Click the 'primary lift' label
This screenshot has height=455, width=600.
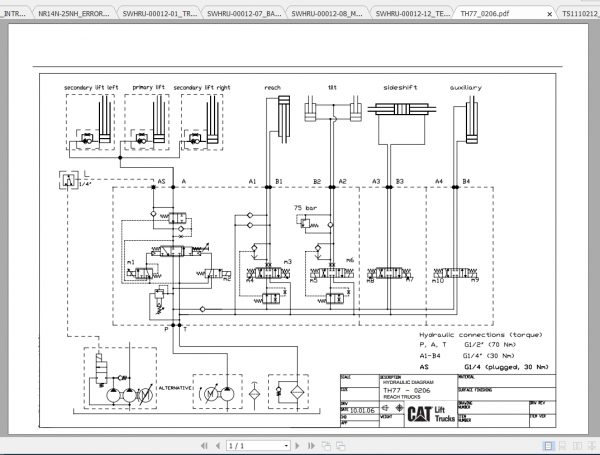pyautogui.click(x=148, y=87)
